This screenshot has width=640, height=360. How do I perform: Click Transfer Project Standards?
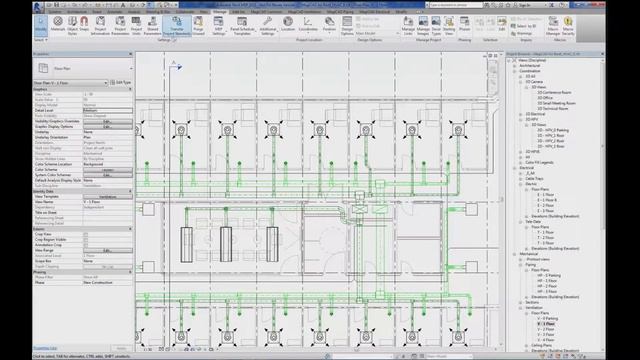click(x=177, y=26)
